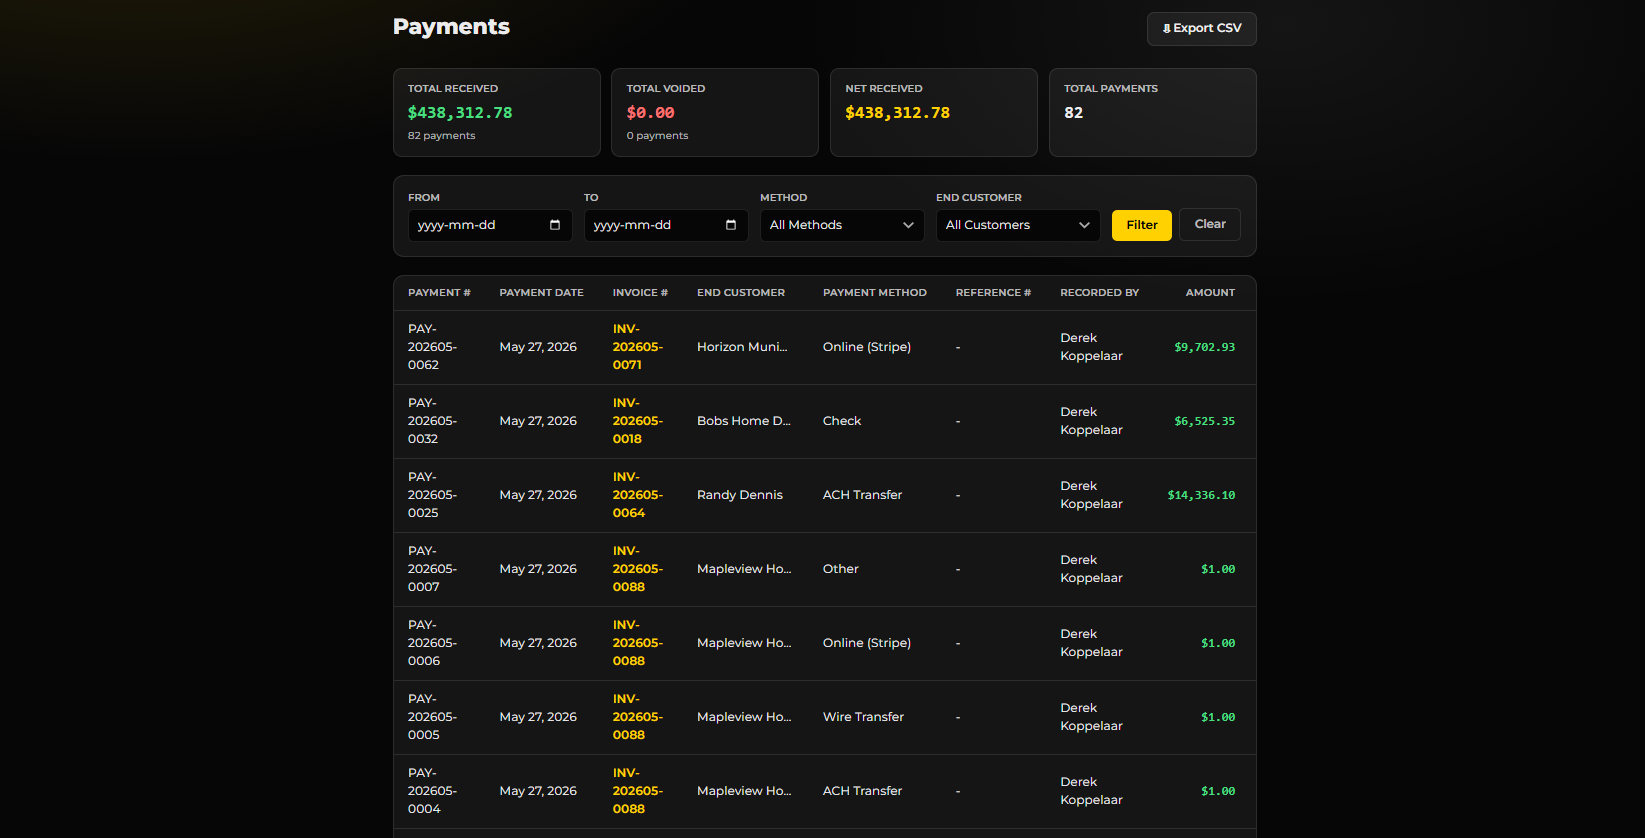Click the Payment Method column header
Screen dimensions: 1645x838
875,293
